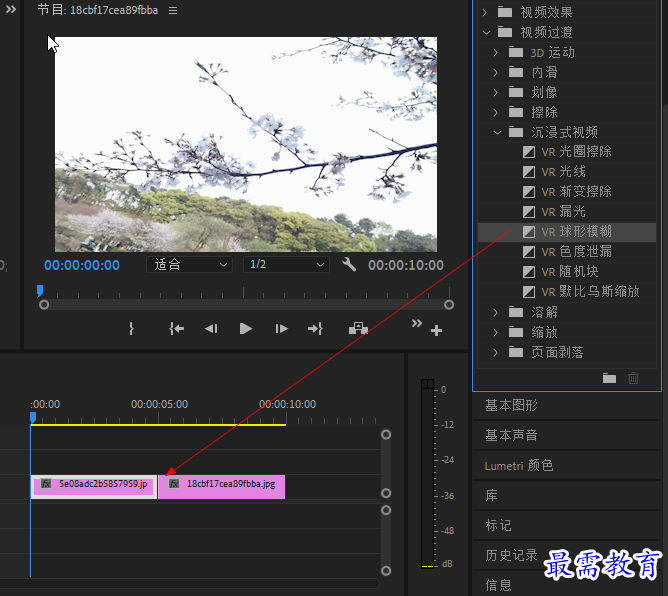Click the timeline vertical scroll top handle
Image resolution: width=668 pixels, height=596 pixels.
click(386, 435)
